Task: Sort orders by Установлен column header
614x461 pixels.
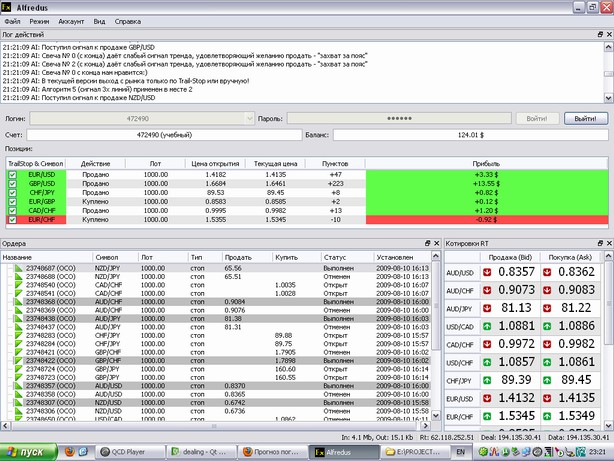Action: 402,257
